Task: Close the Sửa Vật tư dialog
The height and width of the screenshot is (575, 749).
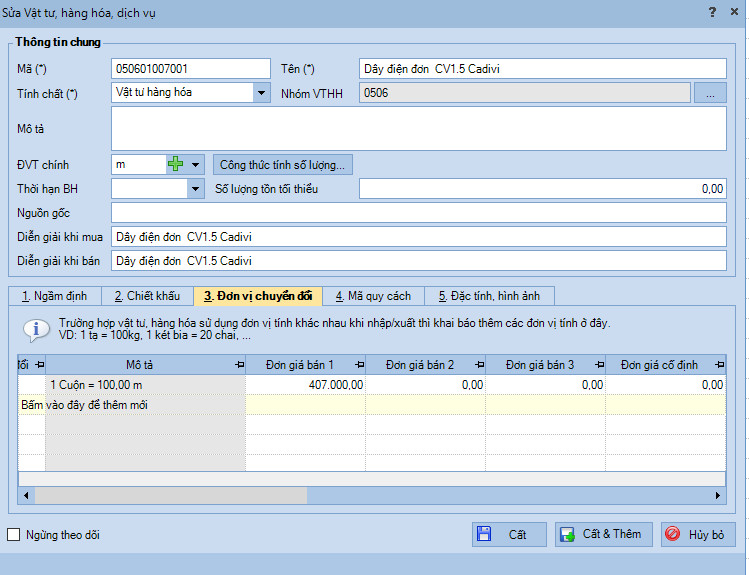Action: (x=735, y=12)
